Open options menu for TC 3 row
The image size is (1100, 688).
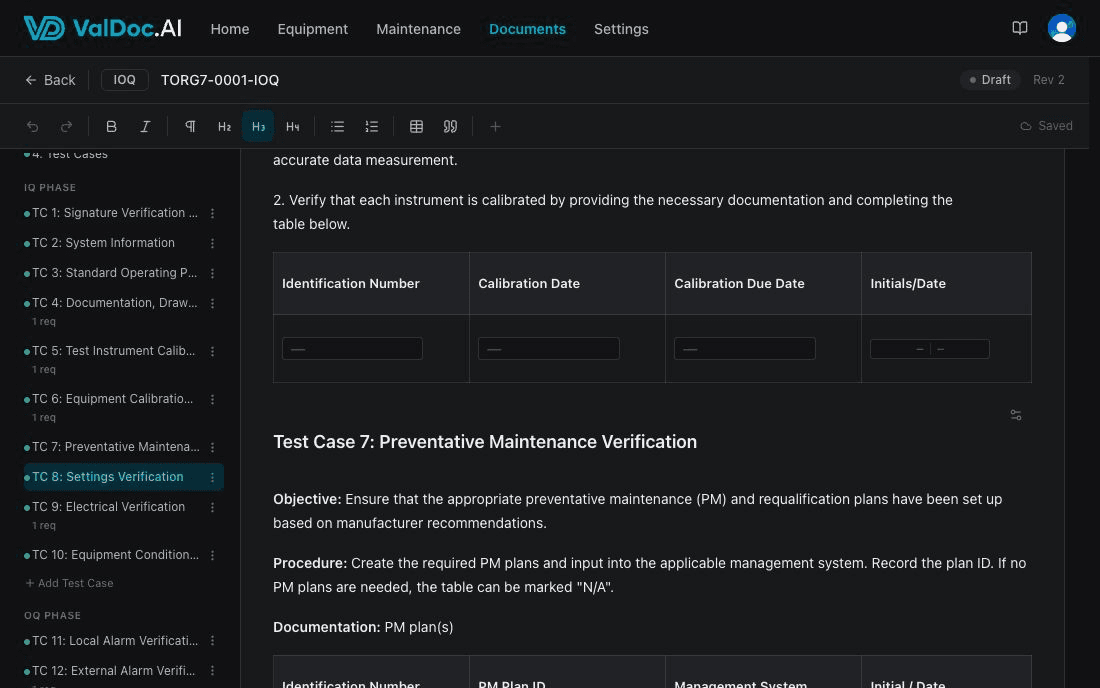pos(213,274)
